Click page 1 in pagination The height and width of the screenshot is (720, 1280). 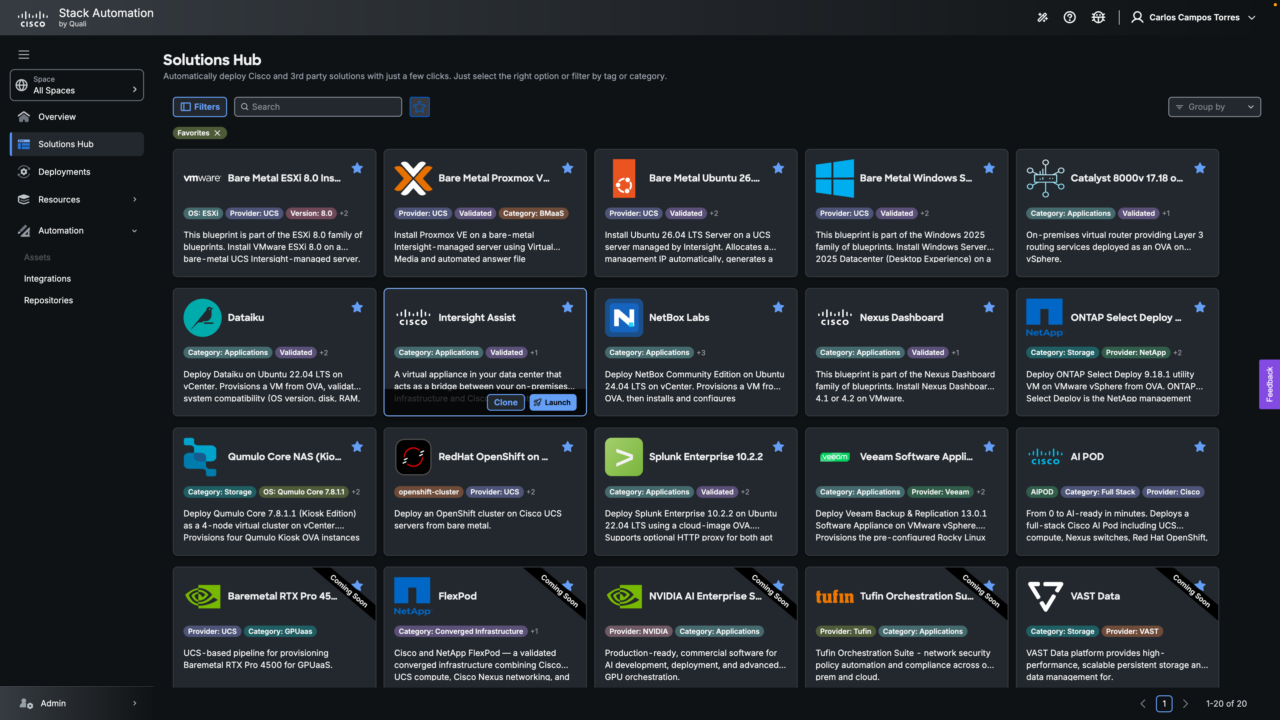(x=1164, y=704)
